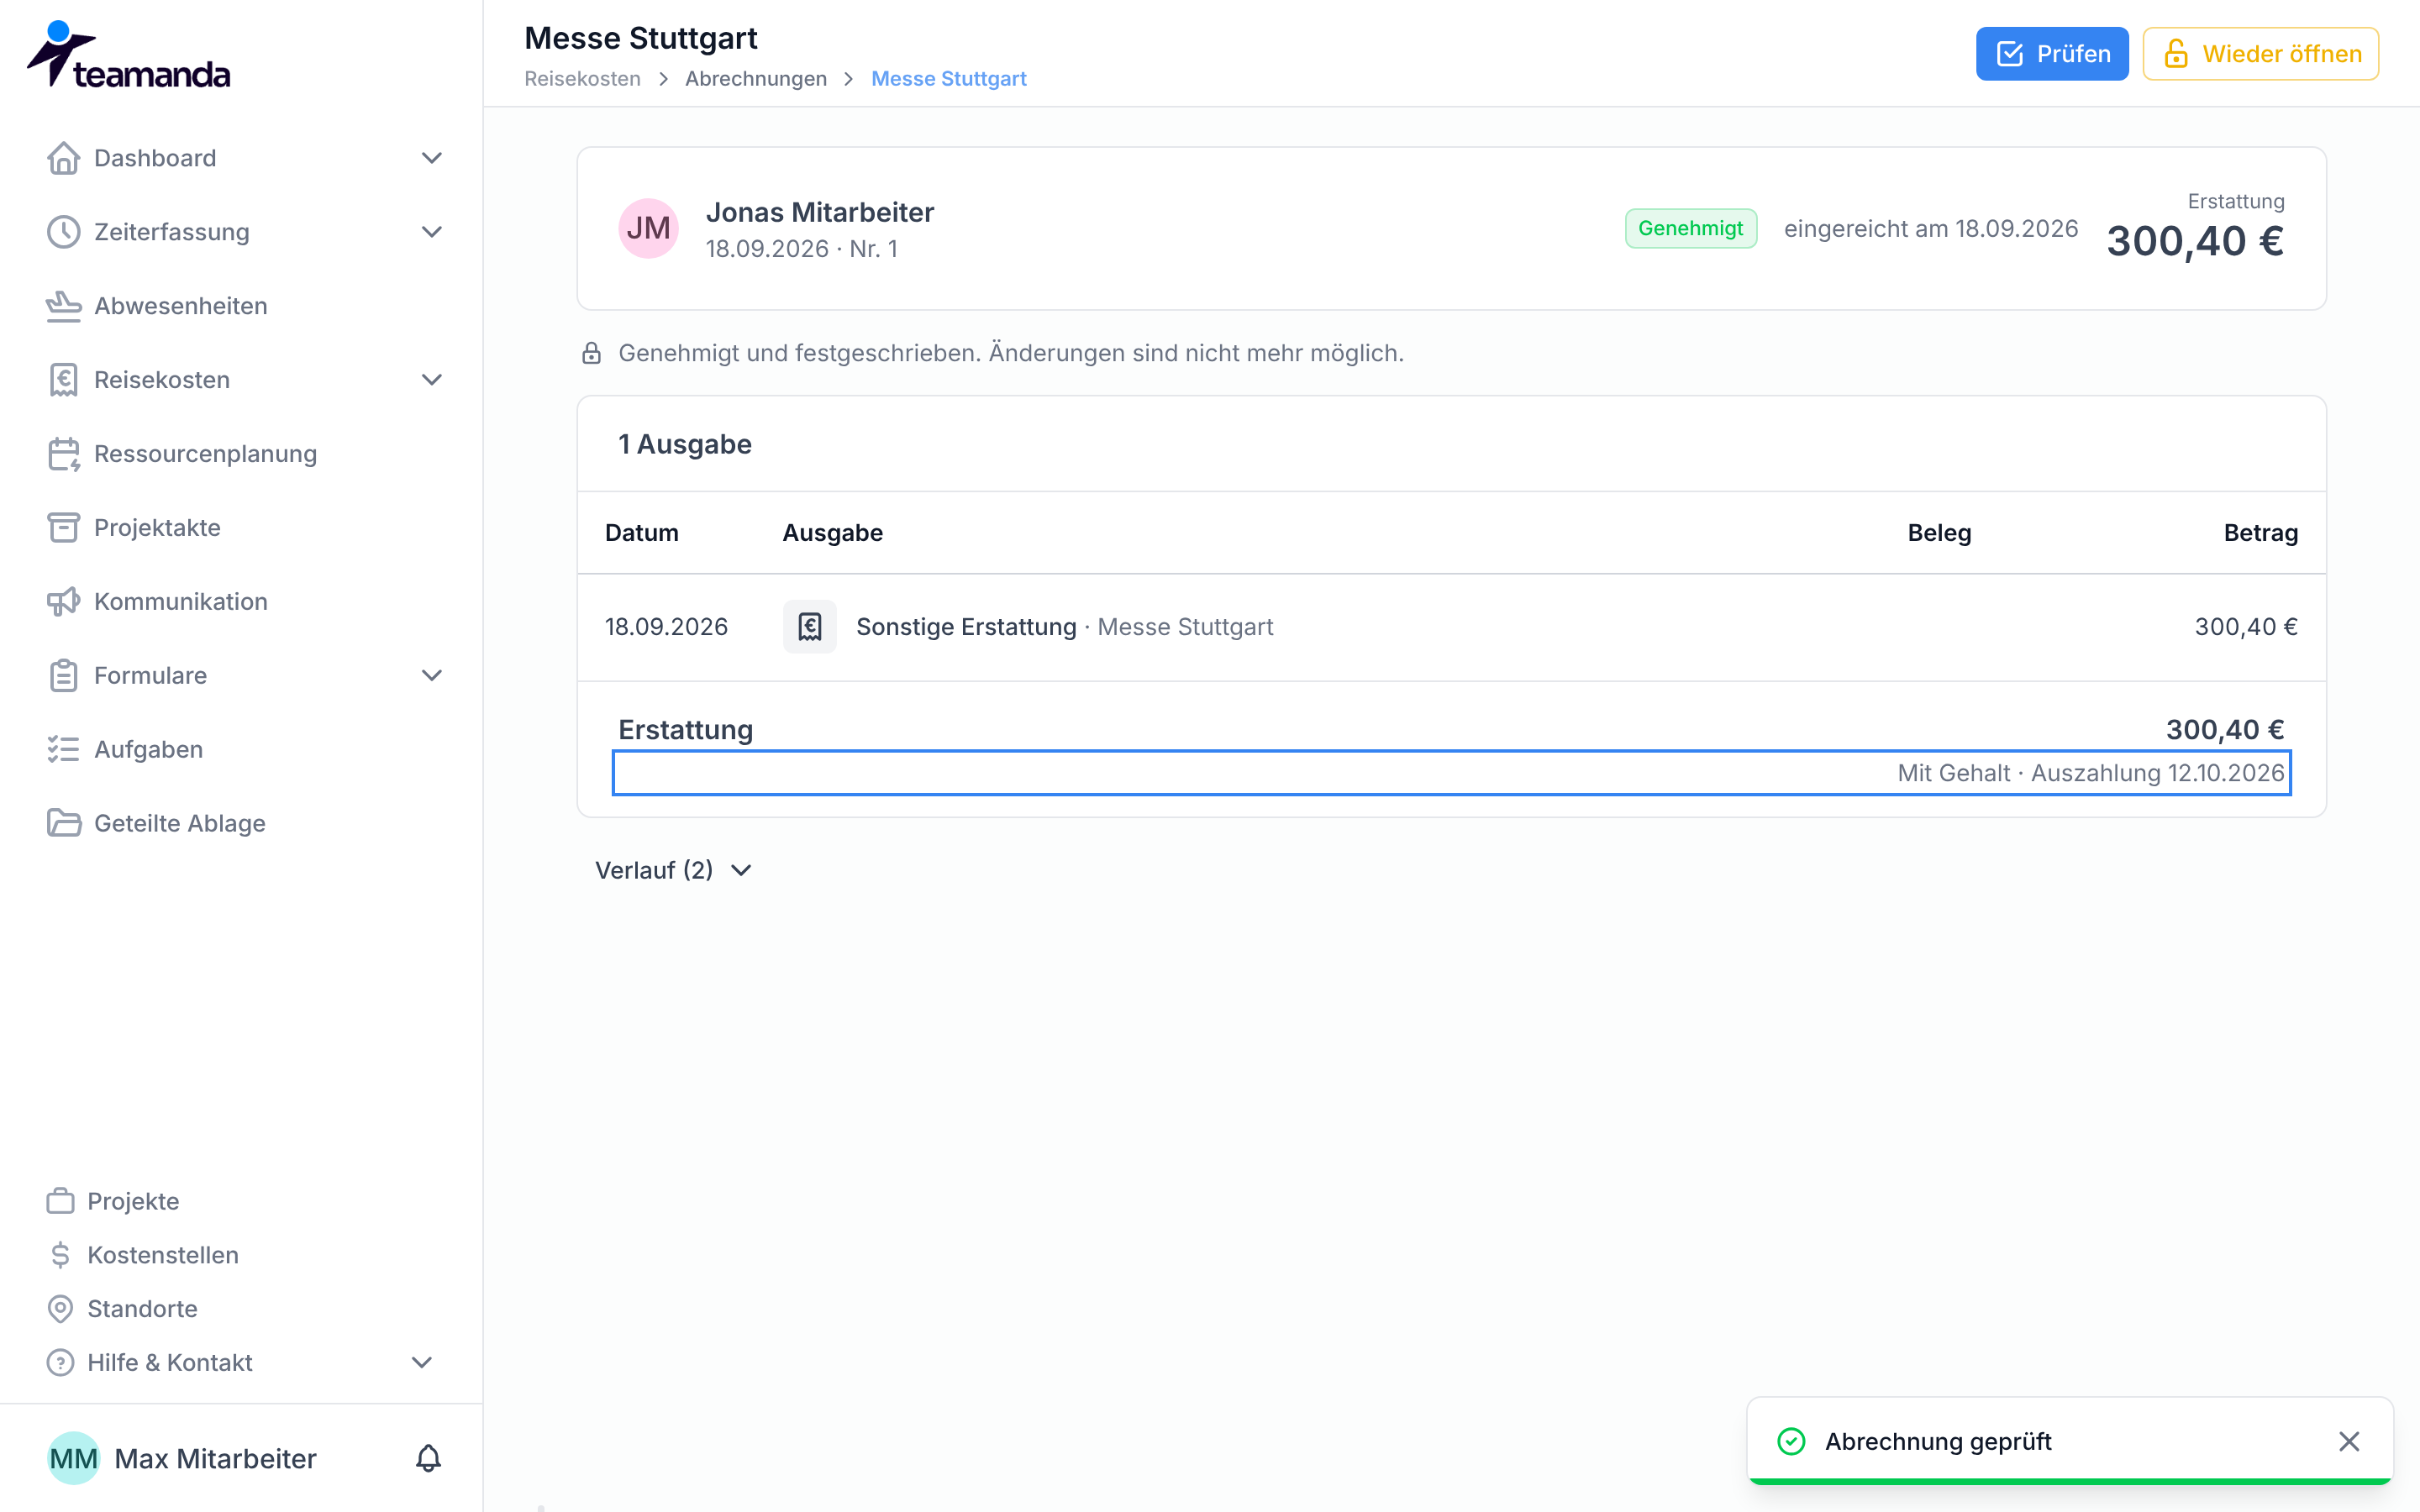Click the Sonstige Erstattung expense row text
2420x1512 pixels.
966,627
